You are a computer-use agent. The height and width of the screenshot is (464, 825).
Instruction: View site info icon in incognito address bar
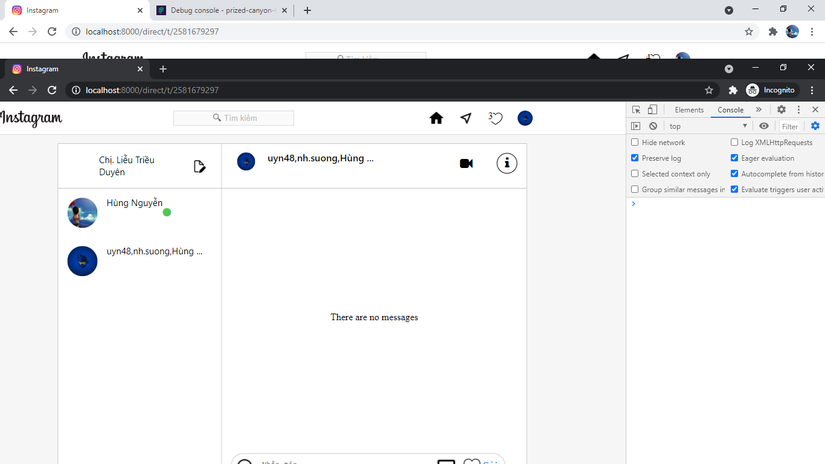[76, 90]
